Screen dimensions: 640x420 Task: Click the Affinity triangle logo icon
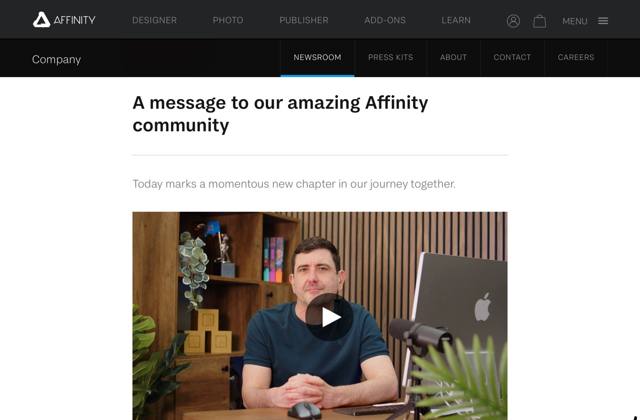click(41, 20)
